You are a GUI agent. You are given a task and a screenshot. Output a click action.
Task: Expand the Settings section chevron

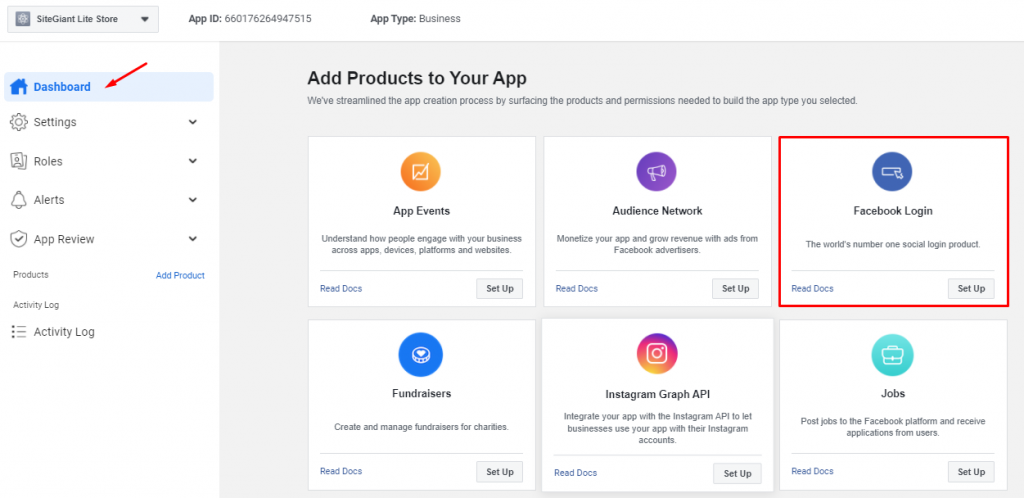click(x=193, y=122)
